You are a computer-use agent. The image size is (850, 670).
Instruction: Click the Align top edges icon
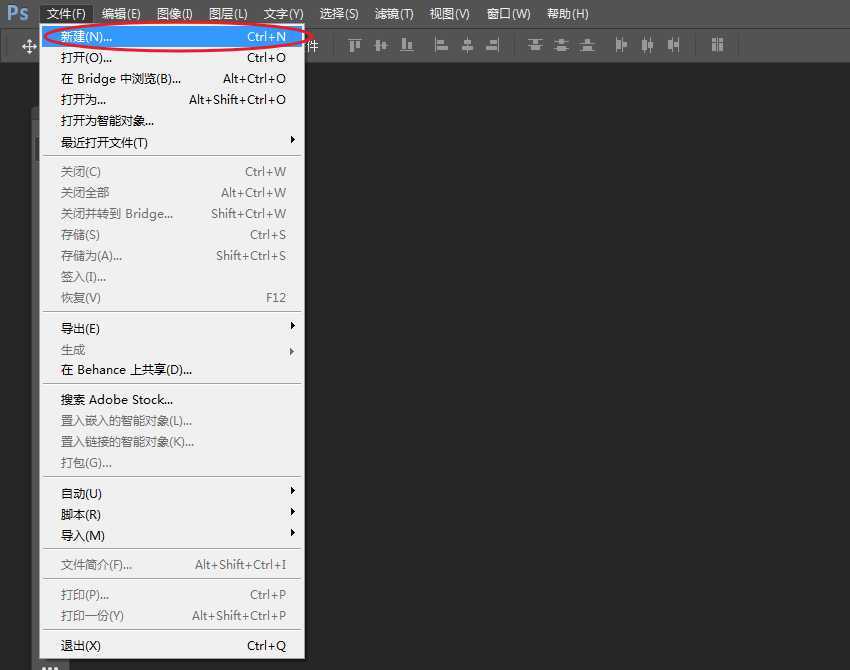click(354, 45)
